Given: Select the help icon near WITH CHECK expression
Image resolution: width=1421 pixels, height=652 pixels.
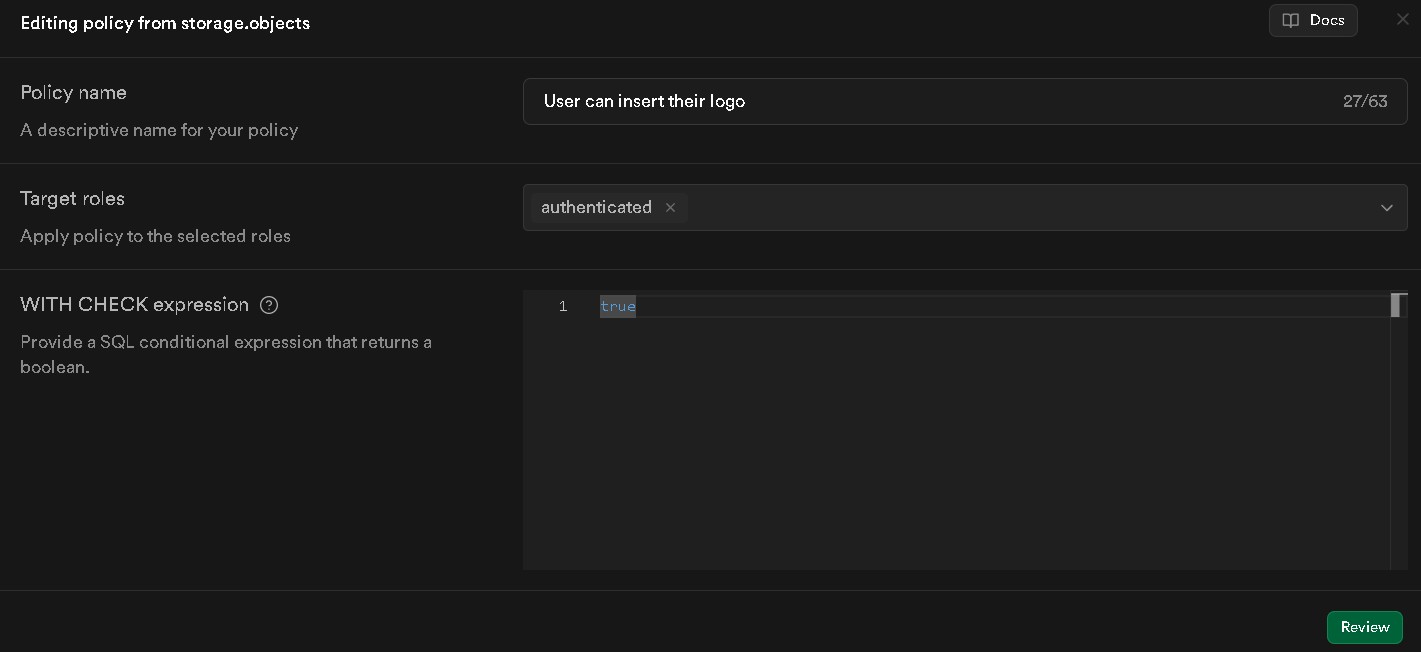Looking at the screenshot, I should click(268, 305).
